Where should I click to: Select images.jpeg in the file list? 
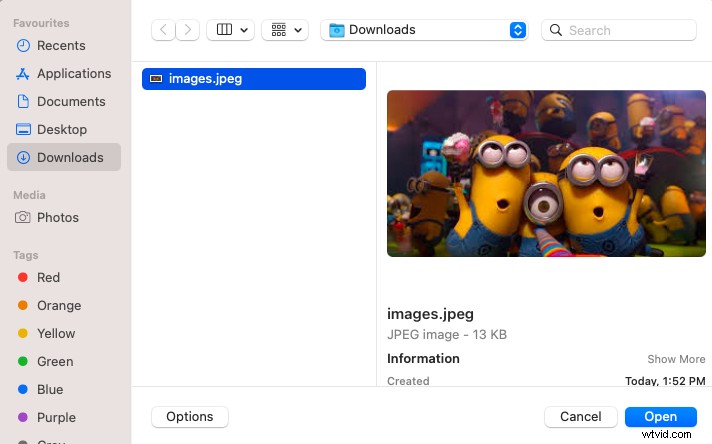[254, 79]
